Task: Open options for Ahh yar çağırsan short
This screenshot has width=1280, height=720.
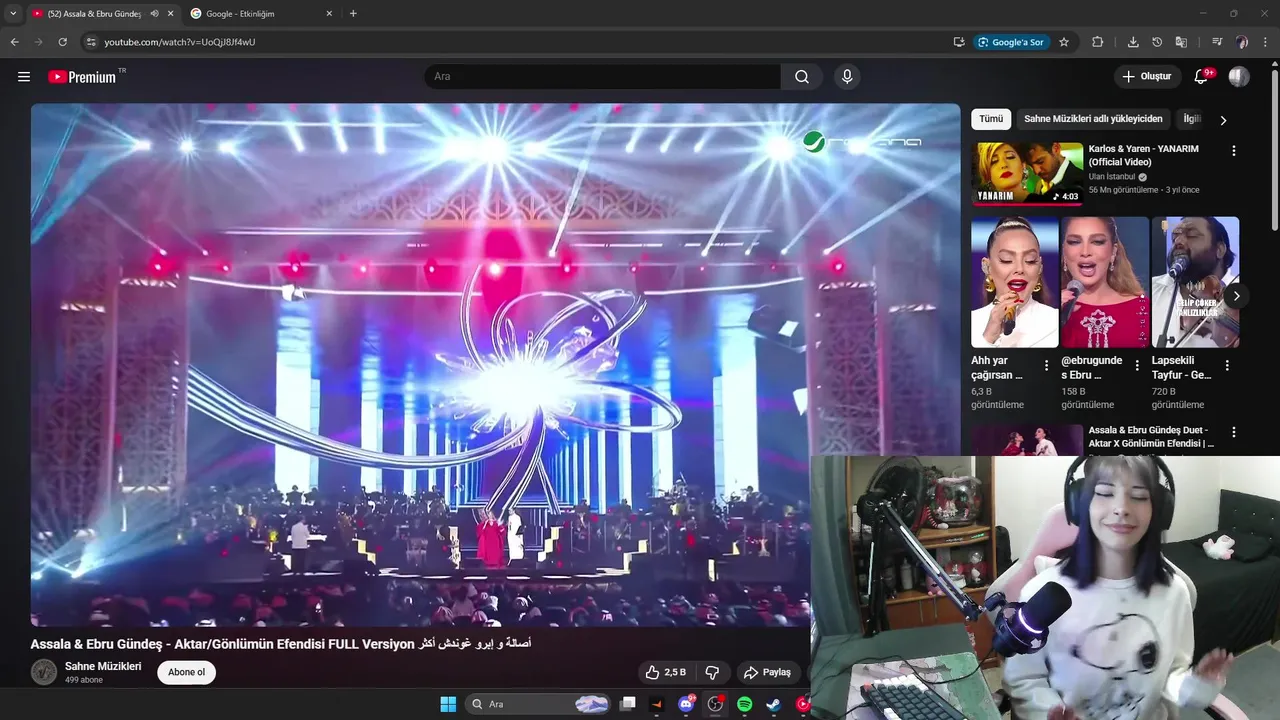Action: tap(1046, 366)
